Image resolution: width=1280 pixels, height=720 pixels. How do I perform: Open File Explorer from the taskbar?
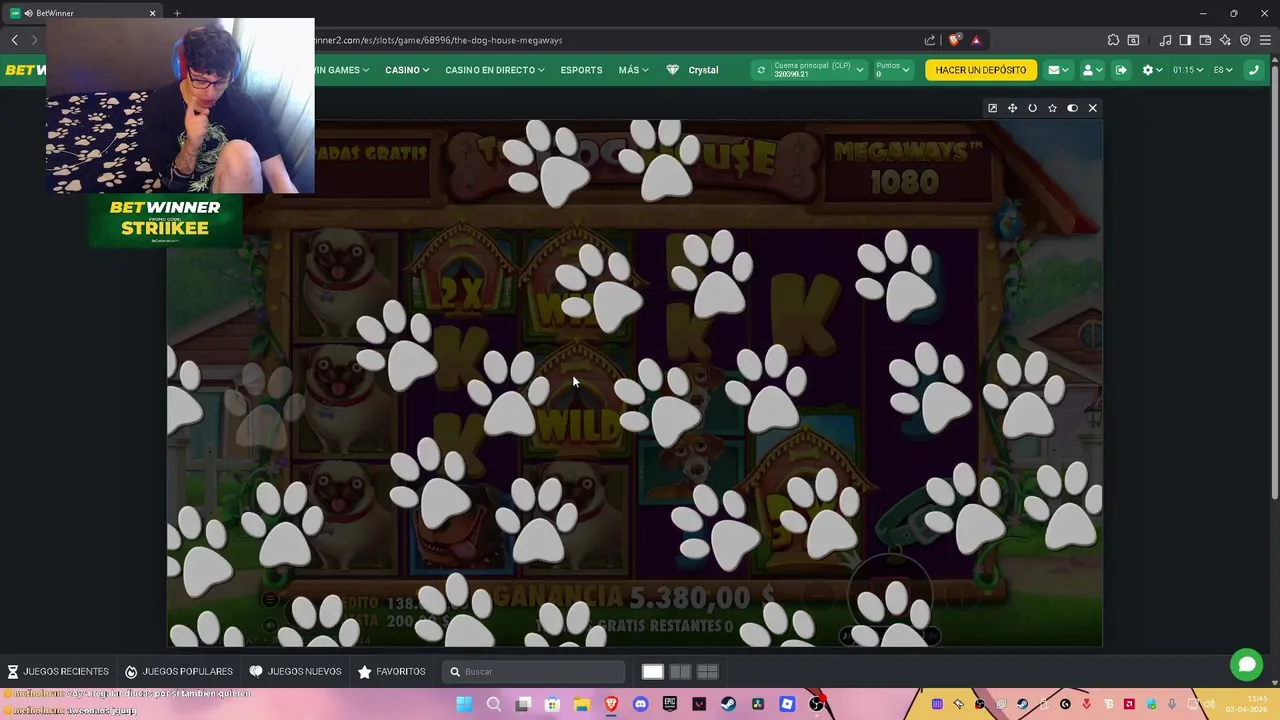581,704
